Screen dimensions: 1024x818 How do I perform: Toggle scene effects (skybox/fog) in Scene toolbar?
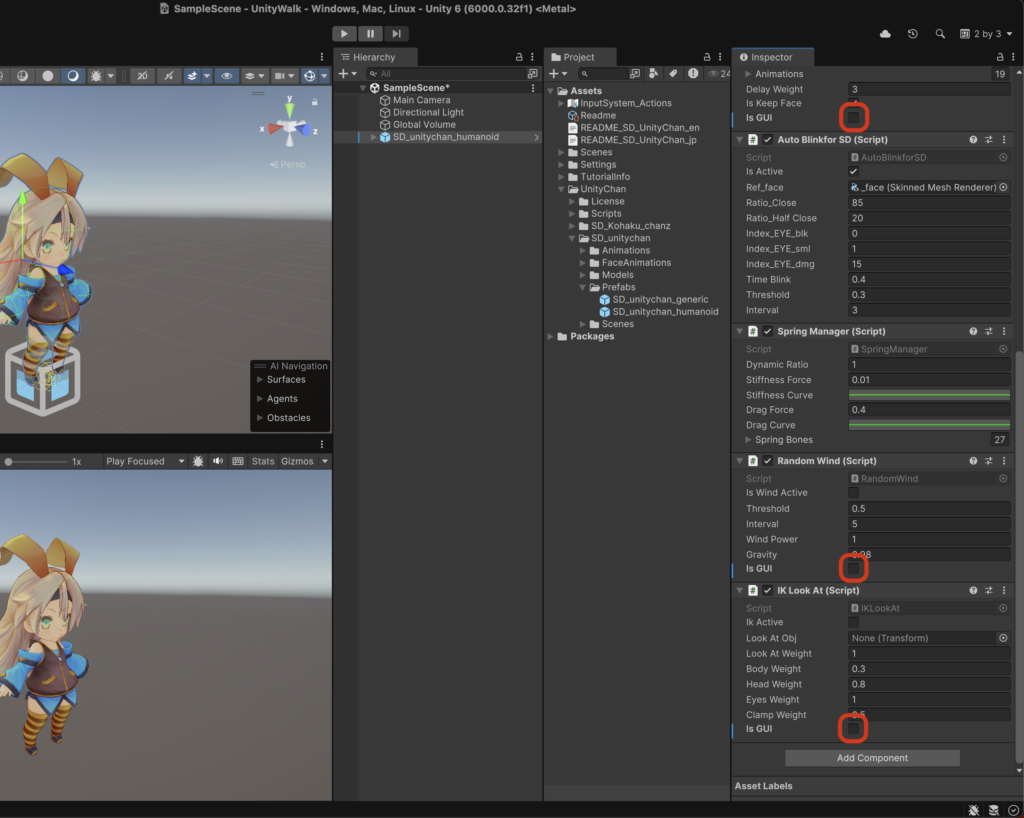coord(192,76)
